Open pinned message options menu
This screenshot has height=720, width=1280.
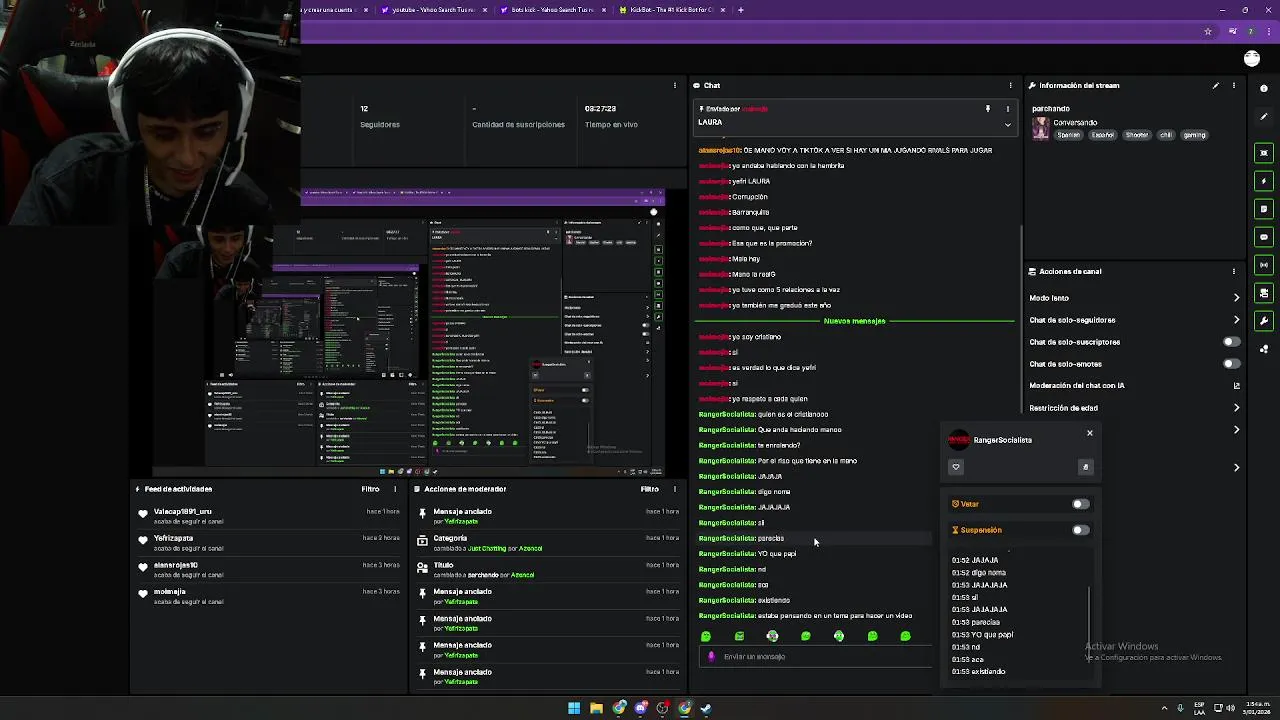(x=1007, y=108)
